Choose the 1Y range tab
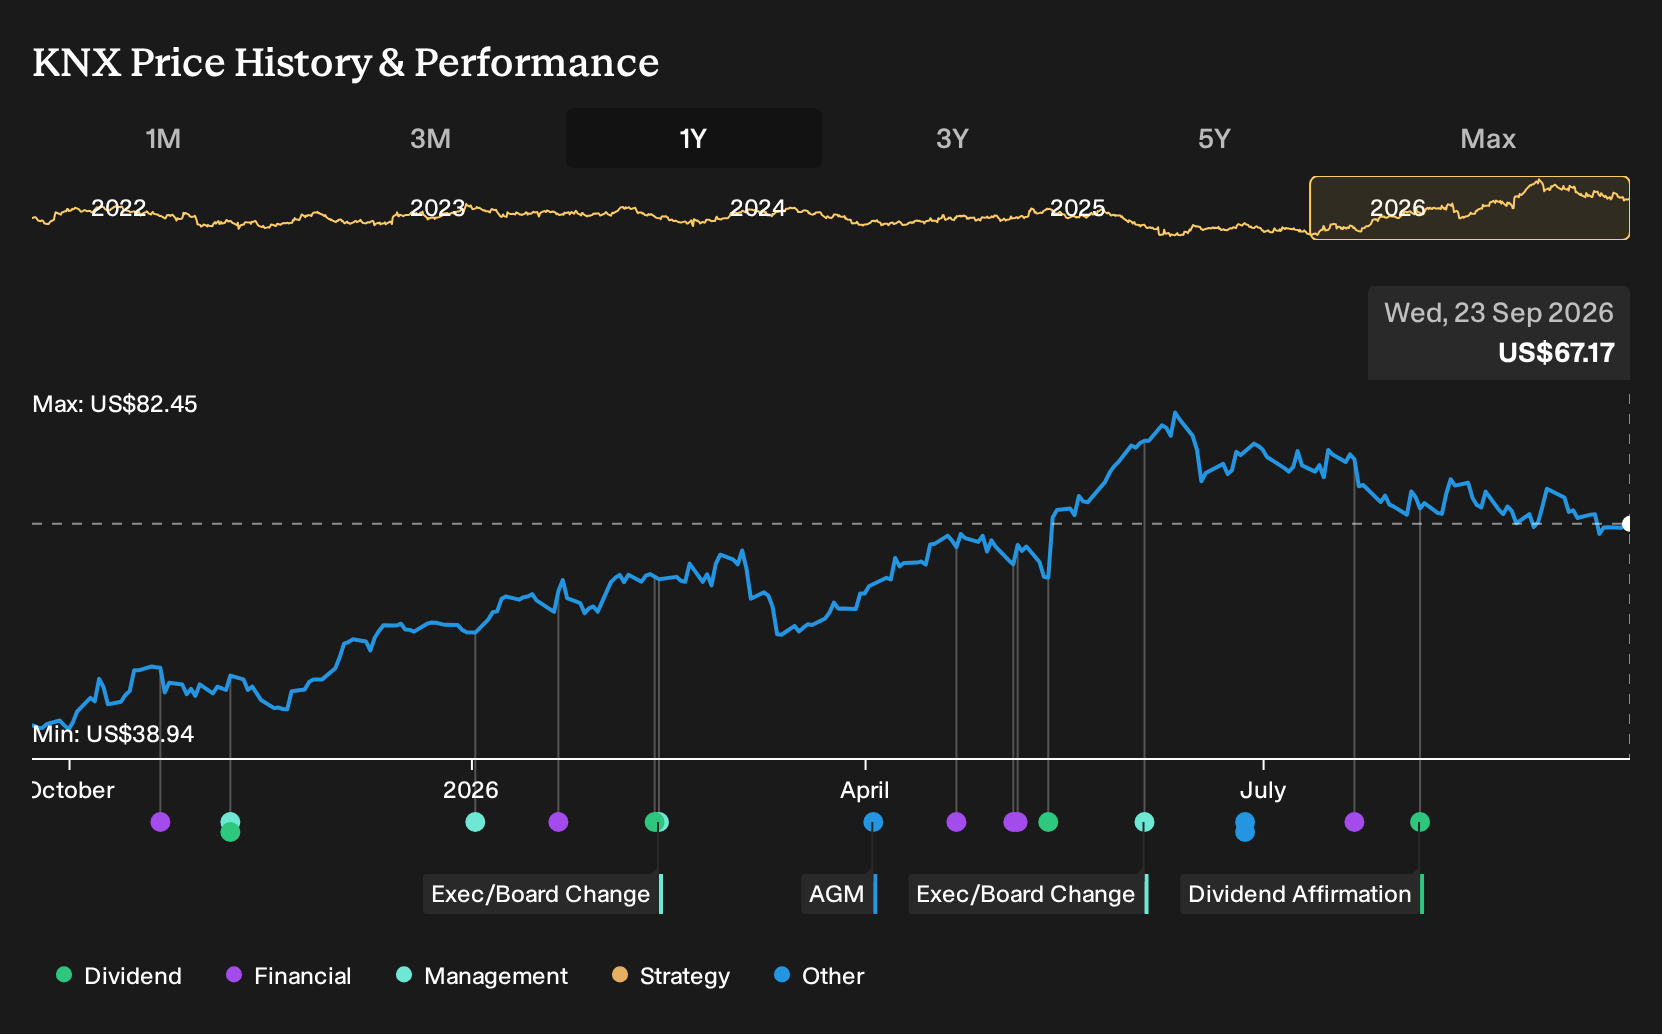Viewport: 1662px width, 1034px height. click(693, 138)
